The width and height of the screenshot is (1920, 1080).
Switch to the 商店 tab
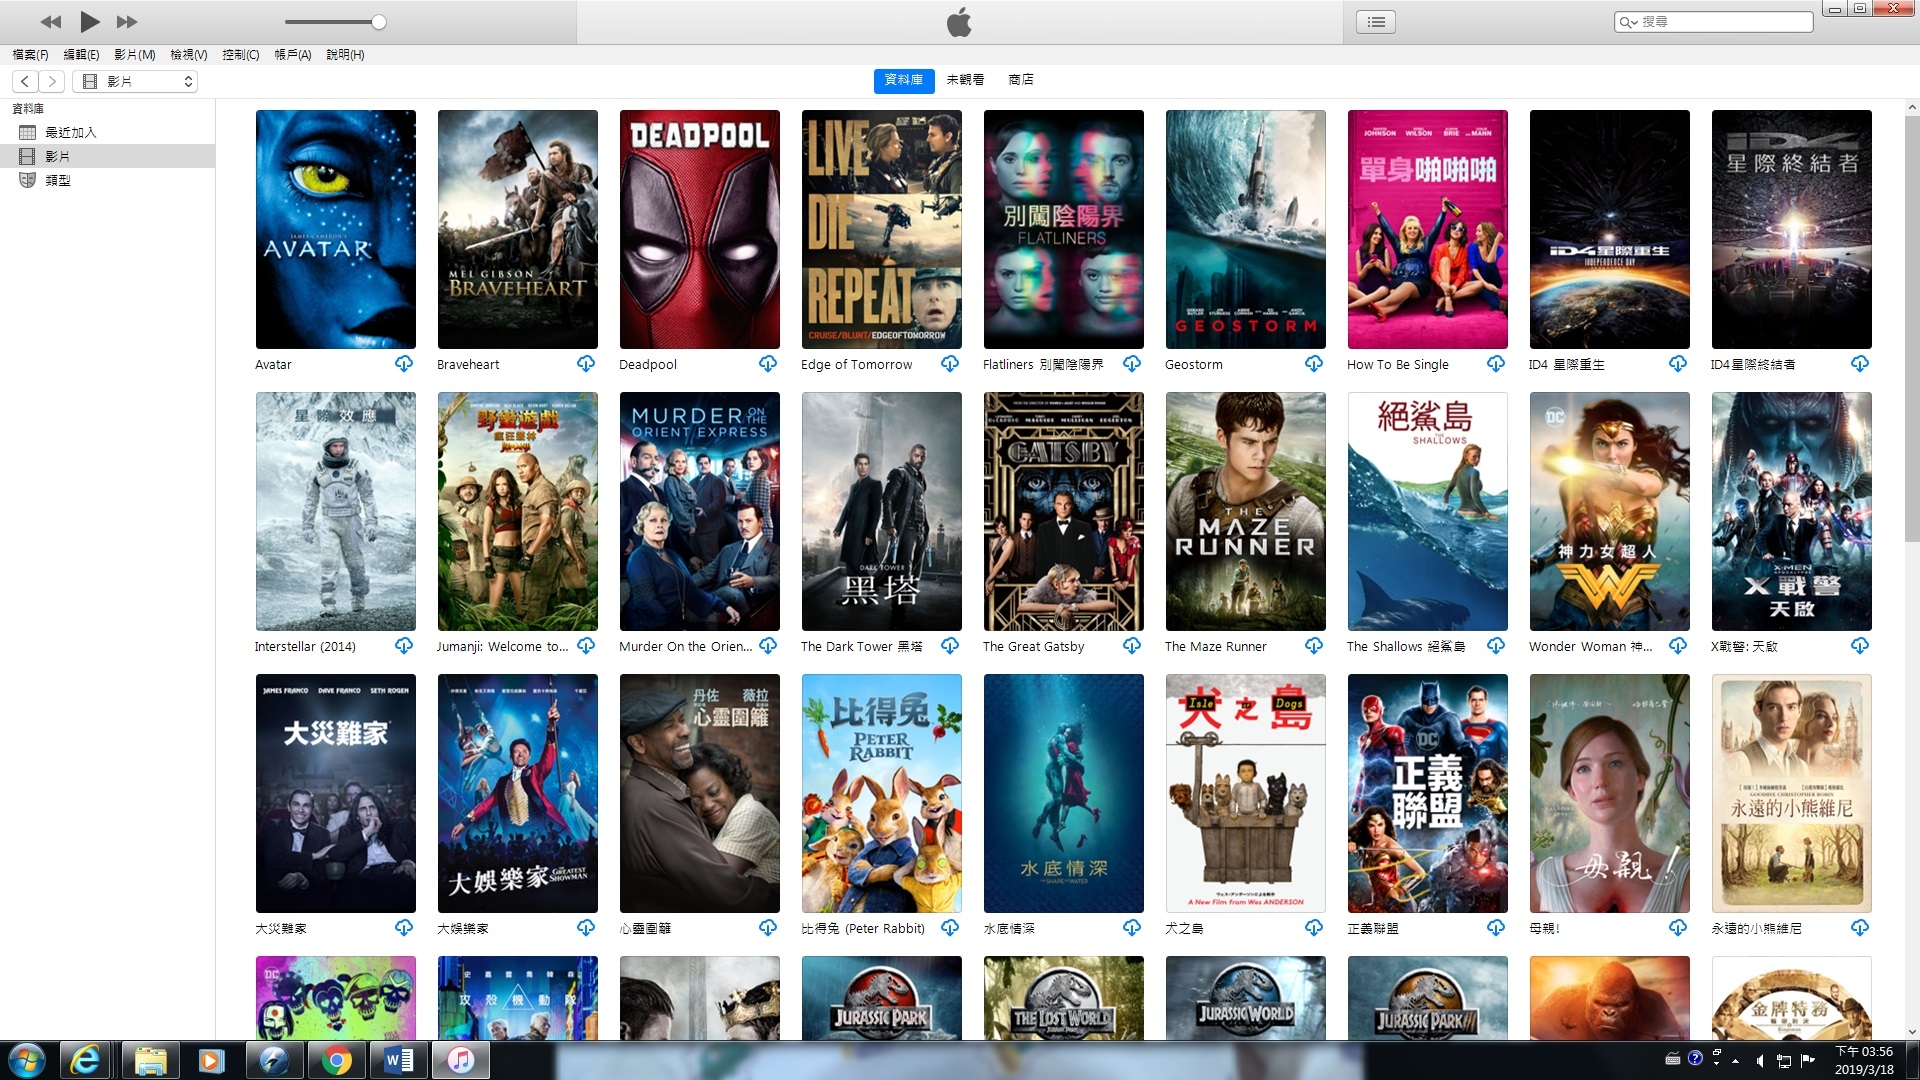click(x=1021, y=80)
